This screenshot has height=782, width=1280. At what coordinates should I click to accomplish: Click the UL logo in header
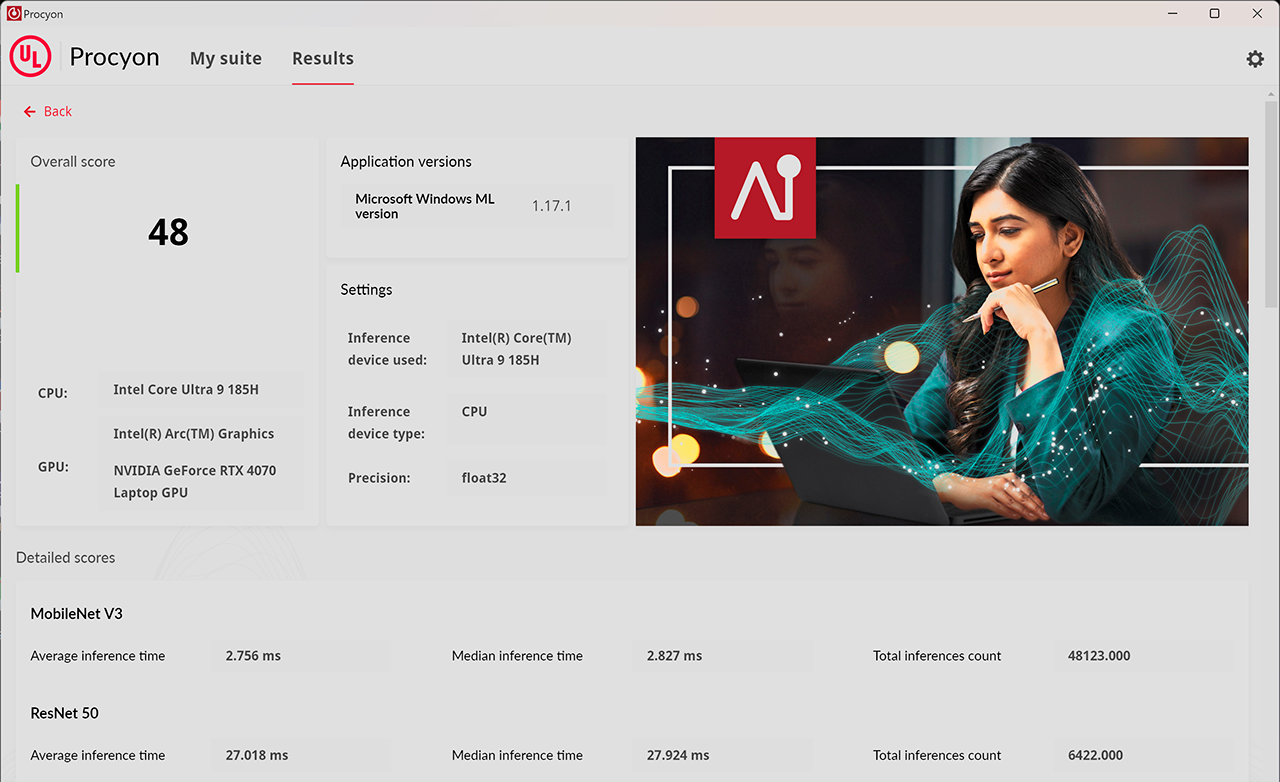pyautogui.click(x=30, y=58)
